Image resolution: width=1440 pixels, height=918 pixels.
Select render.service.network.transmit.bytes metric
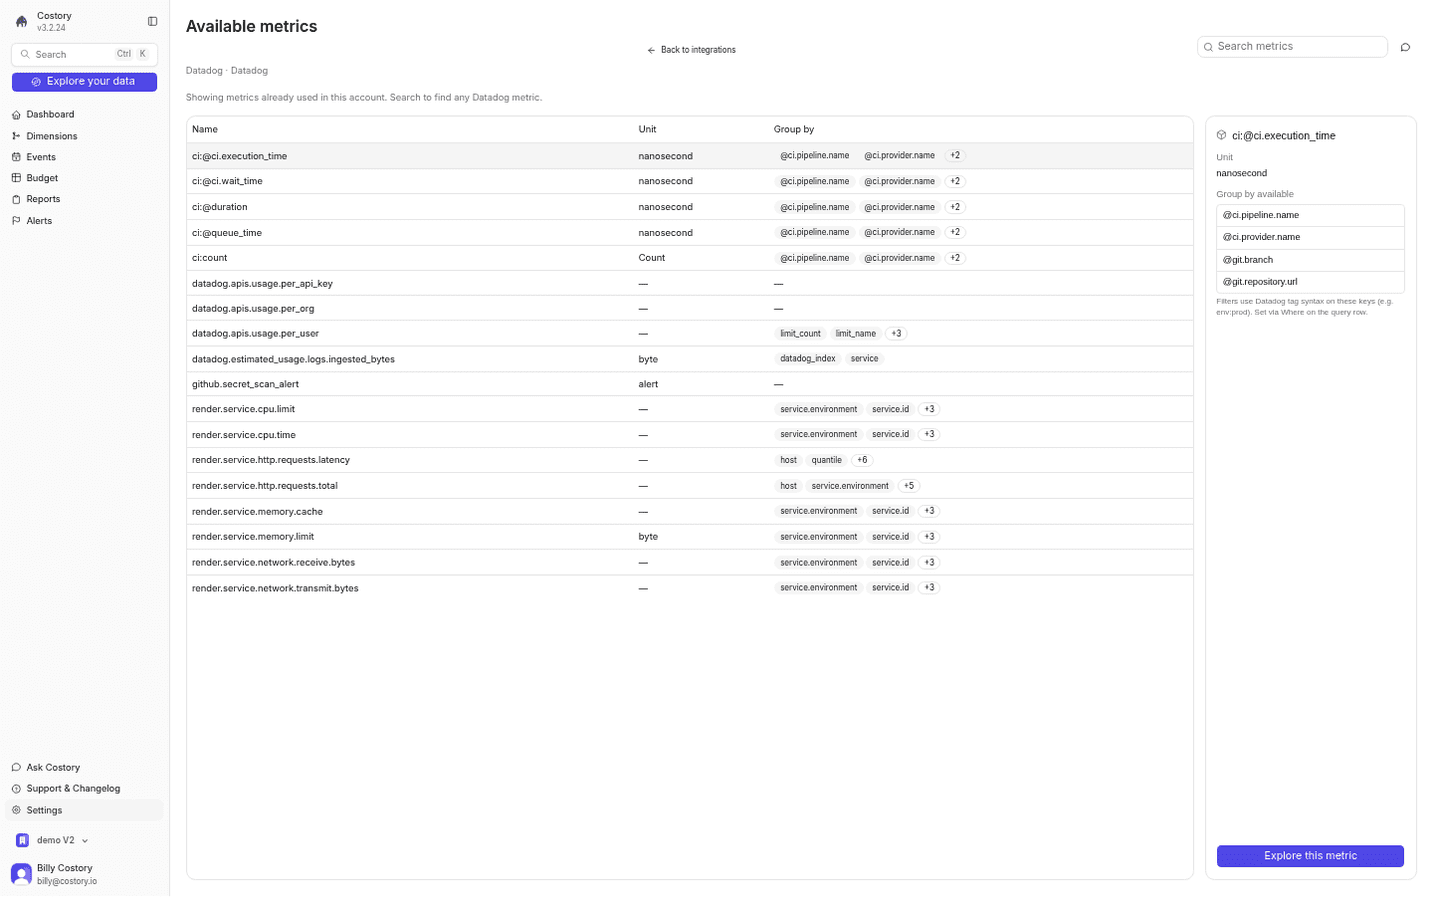690,588
